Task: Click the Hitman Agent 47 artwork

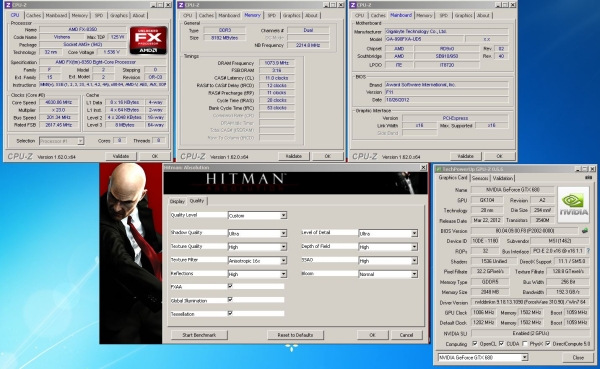Action: pos(131,253)
